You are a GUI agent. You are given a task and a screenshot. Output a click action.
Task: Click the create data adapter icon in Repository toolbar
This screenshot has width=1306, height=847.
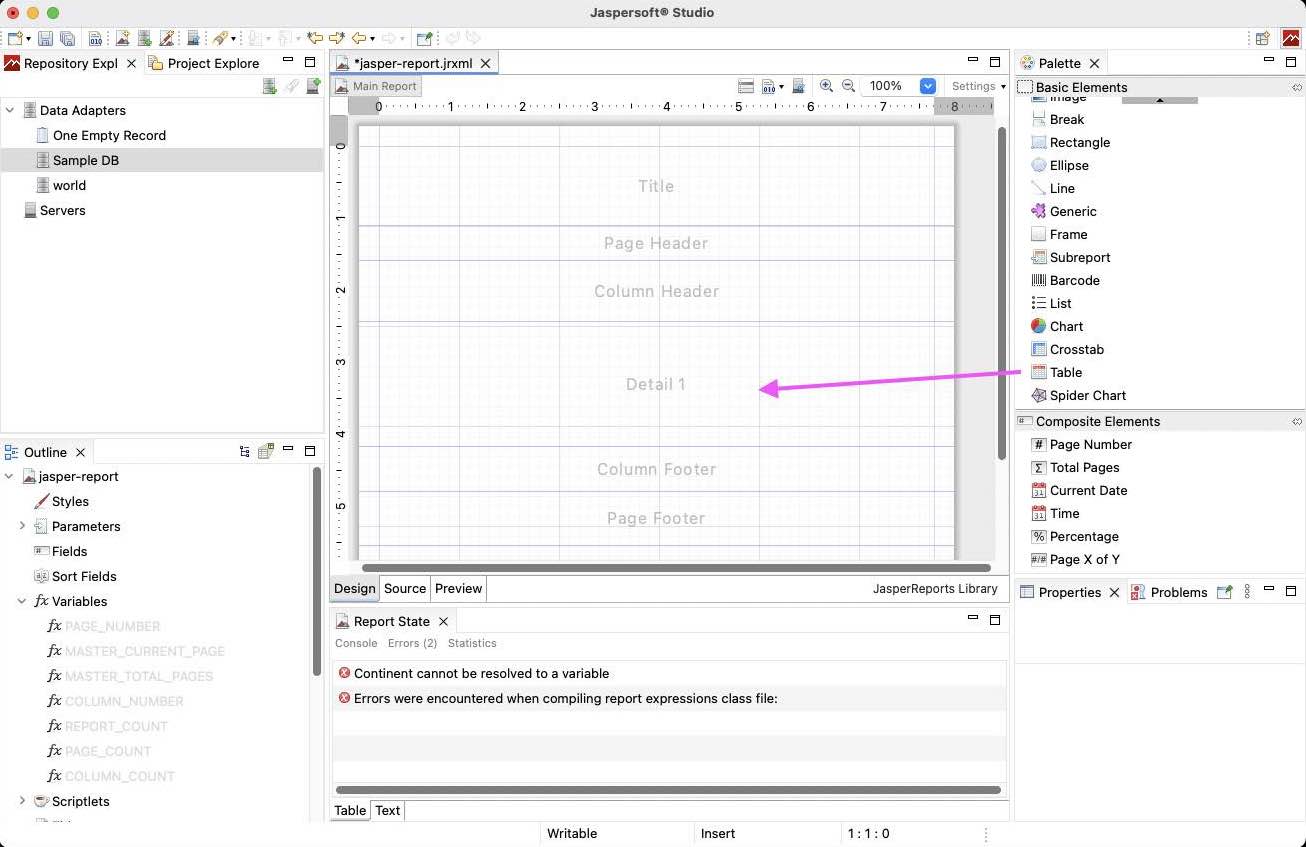[x=269, y=87]
